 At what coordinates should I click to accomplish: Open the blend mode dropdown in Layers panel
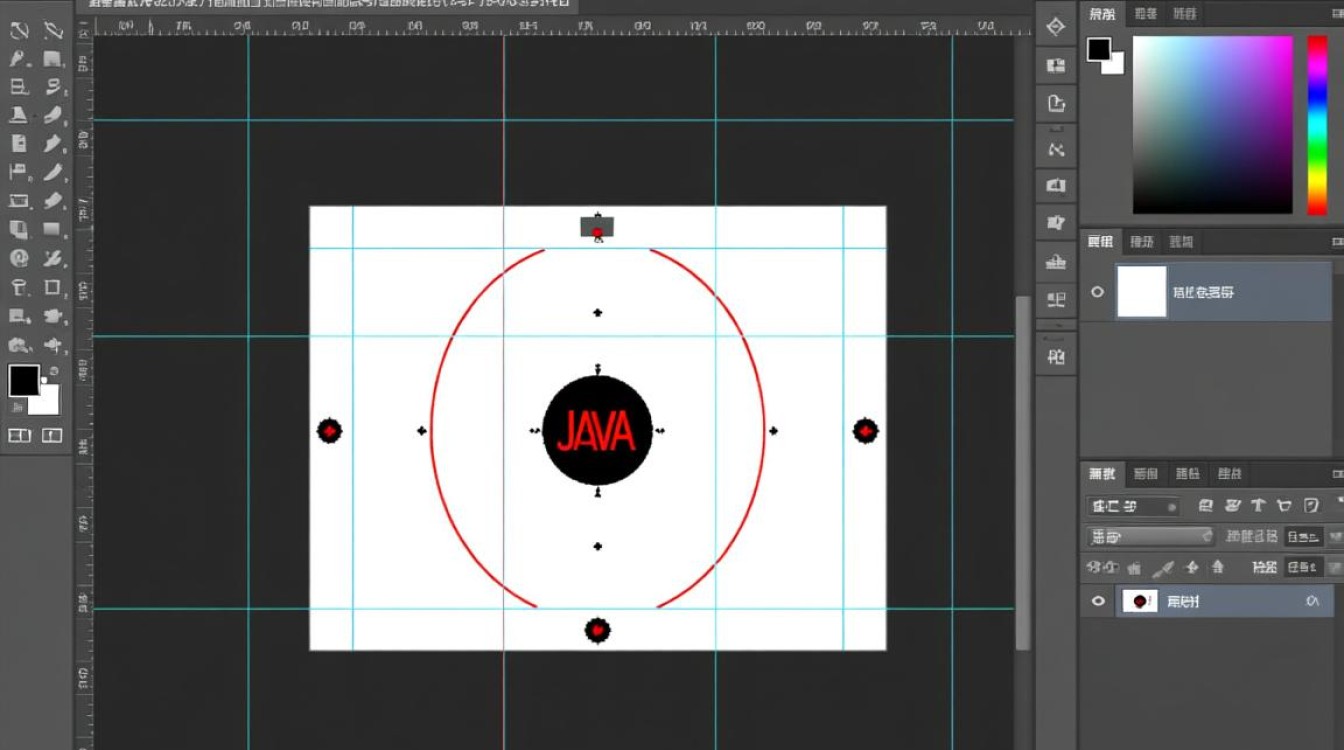pos(1149,537)
